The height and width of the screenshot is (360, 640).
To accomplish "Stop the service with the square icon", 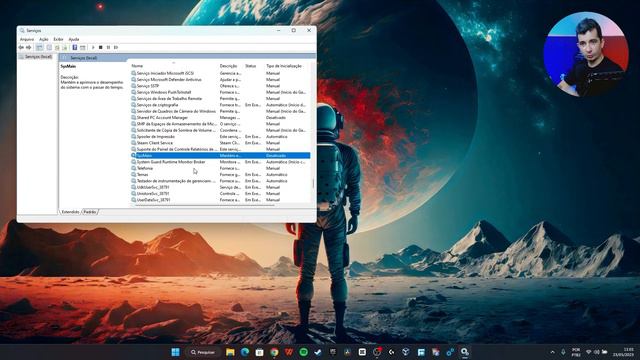I will coord(100,47).
